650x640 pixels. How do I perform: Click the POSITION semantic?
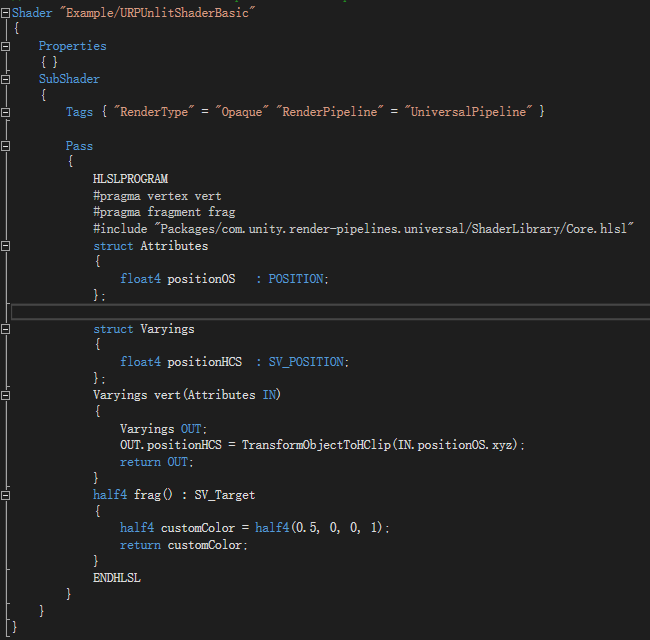coord(296,279)
